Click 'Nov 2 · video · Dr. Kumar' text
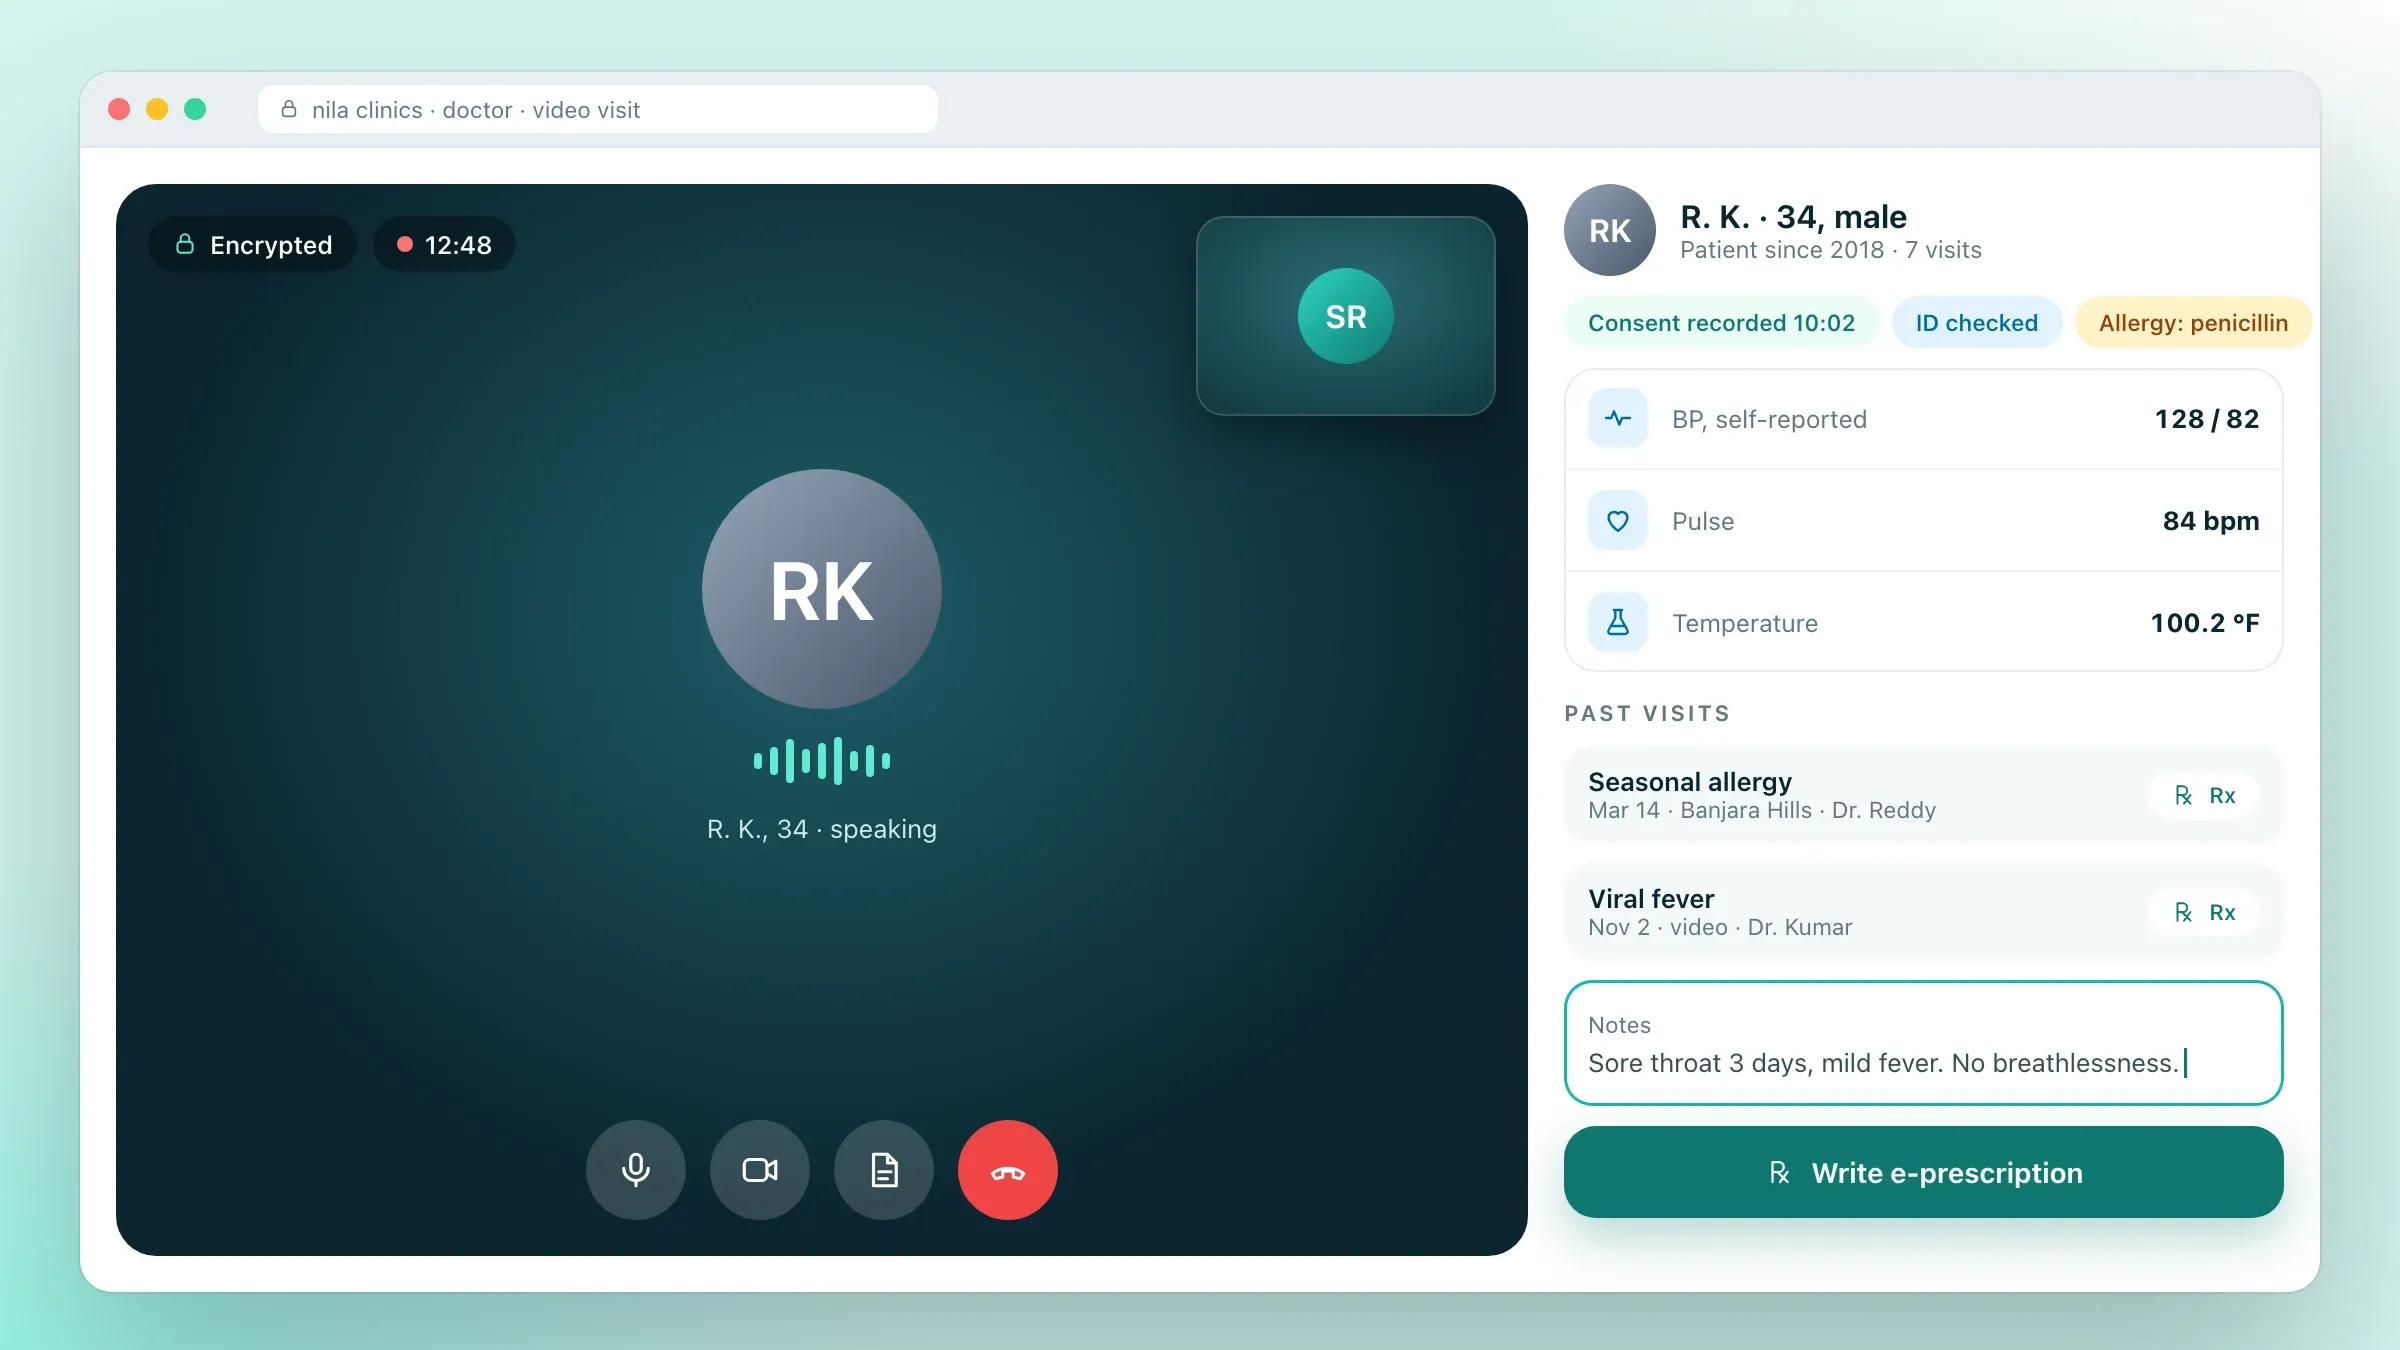The image size is (2400, 1350). tap(1720, 927)
